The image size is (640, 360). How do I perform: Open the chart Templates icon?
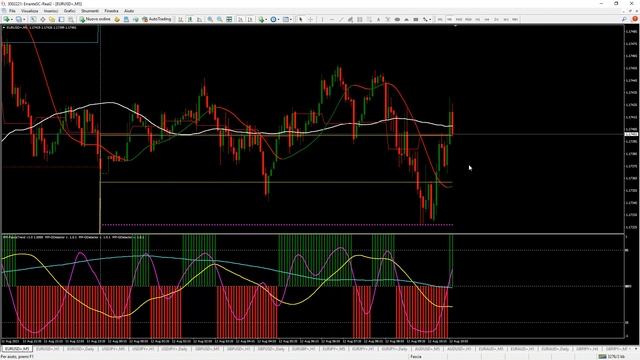(286, 19)
